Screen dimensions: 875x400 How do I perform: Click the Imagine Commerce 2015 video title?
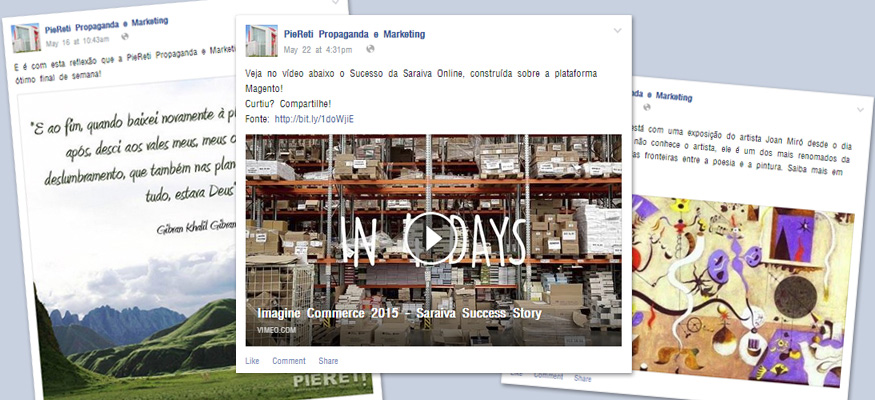pyautogui.click(x=399, y=314)
